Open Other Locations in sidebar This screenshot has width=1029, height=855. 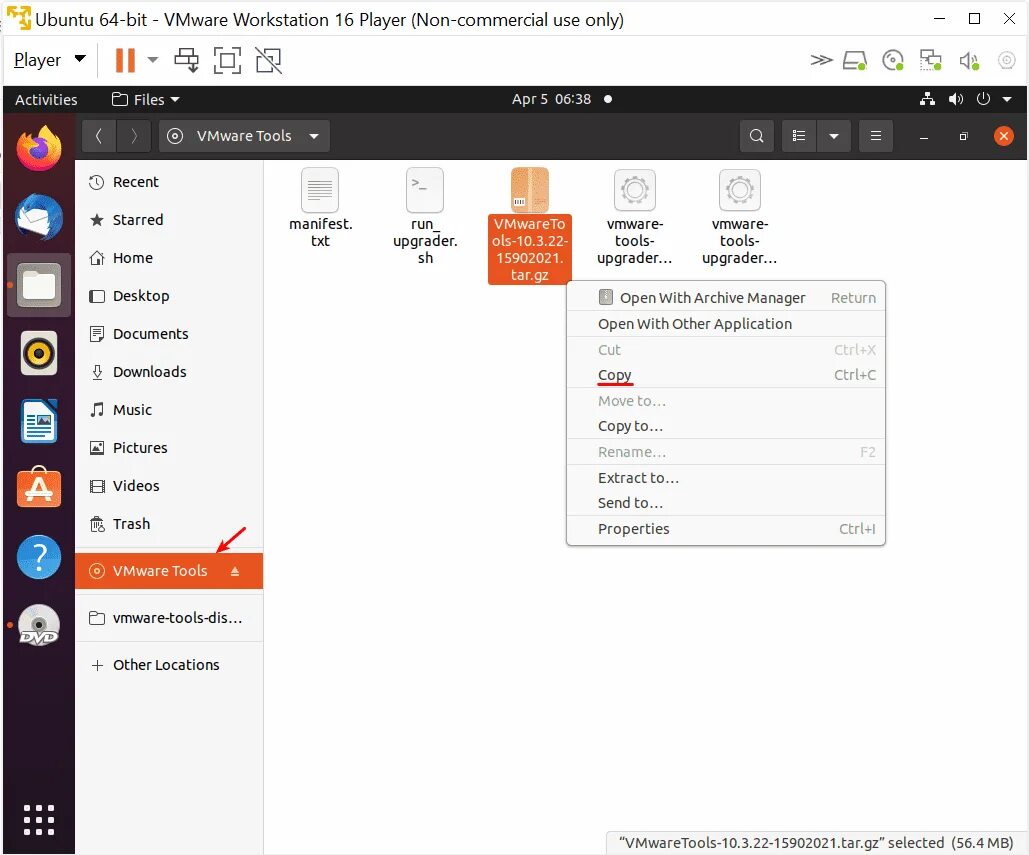pos(169,665)
